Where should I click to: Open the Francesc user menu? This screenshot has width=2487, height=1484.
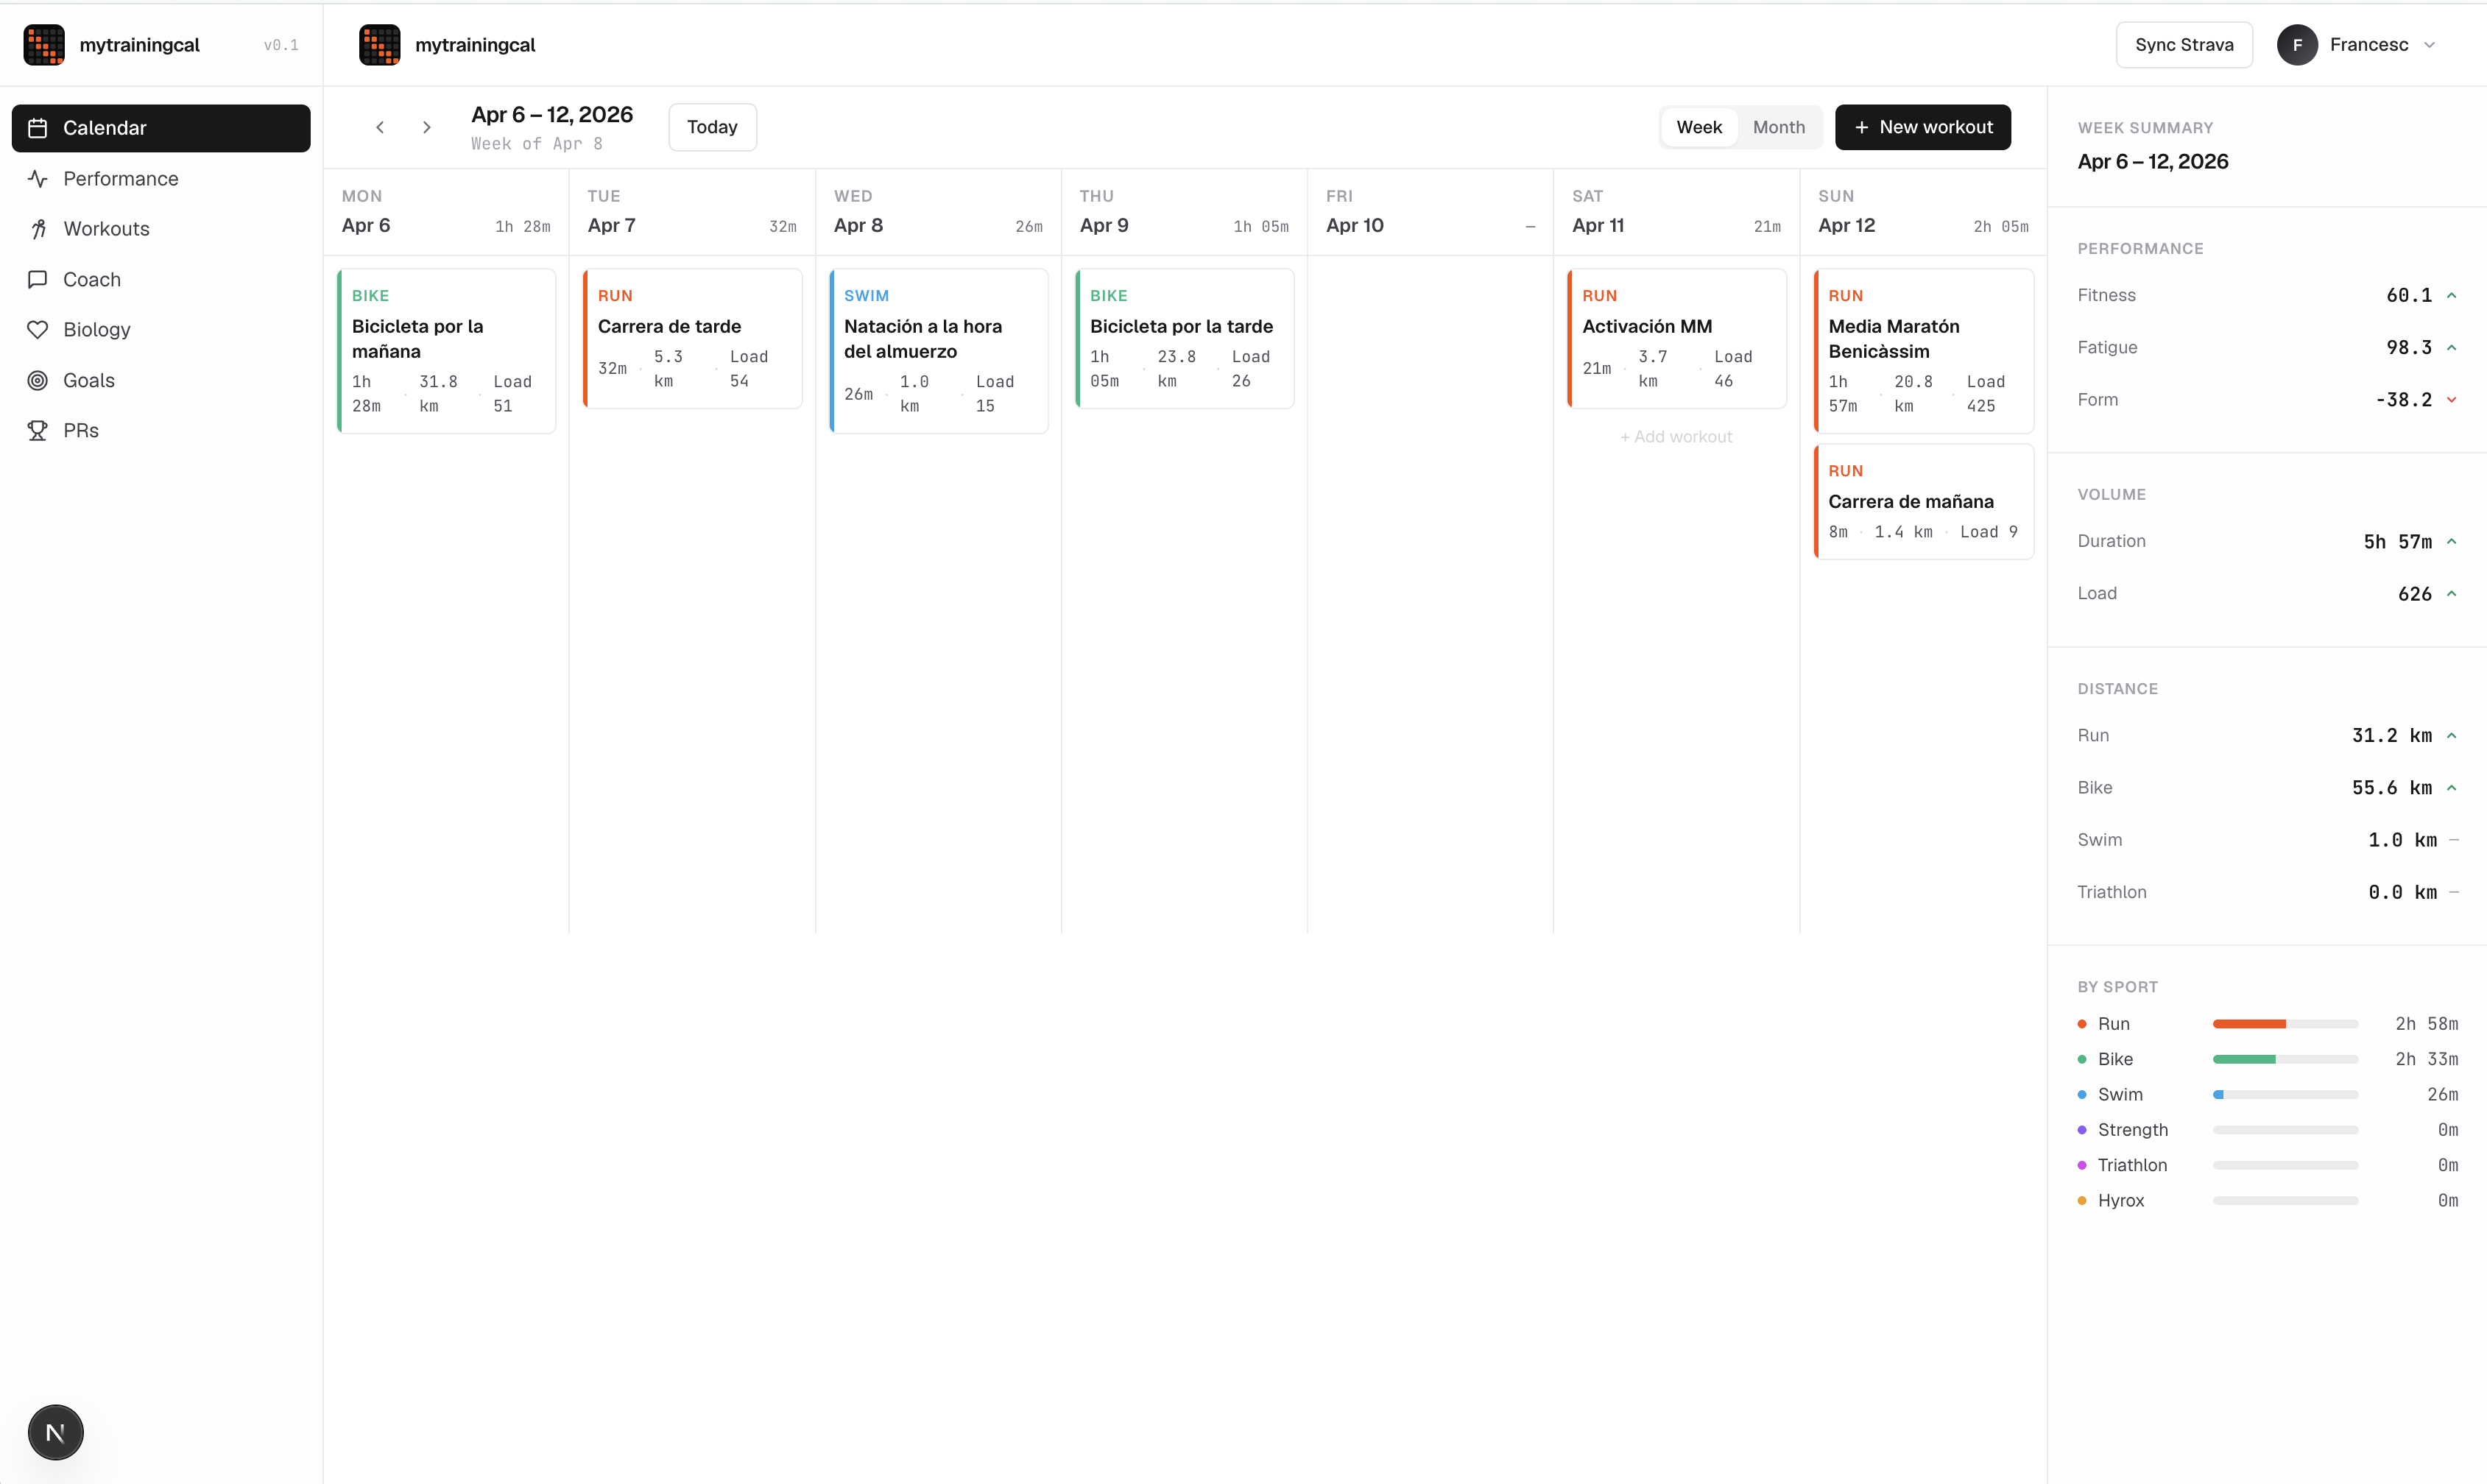[x=2356, y=45]
